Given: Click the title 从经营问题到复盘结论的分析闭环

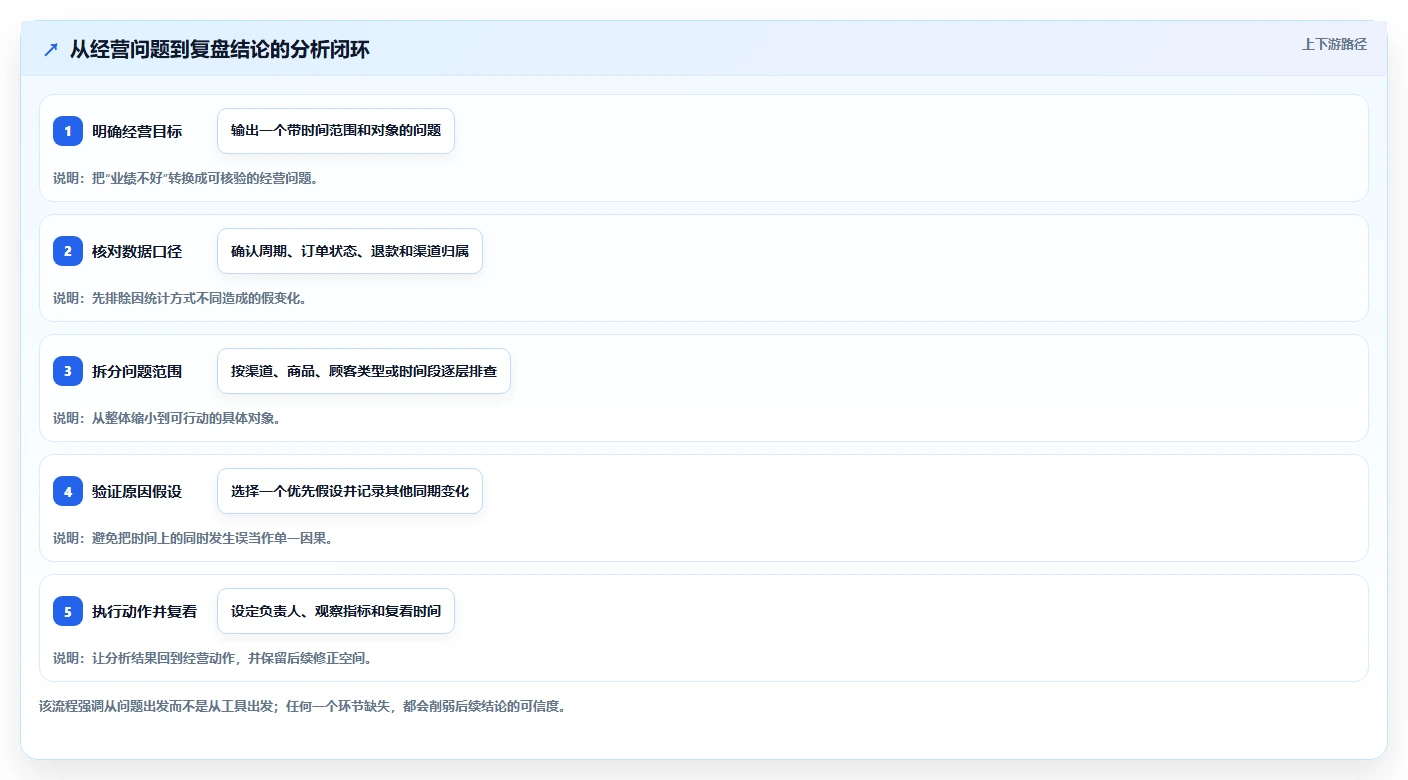Looking at the screenshot, I should [x=219, y=49].
